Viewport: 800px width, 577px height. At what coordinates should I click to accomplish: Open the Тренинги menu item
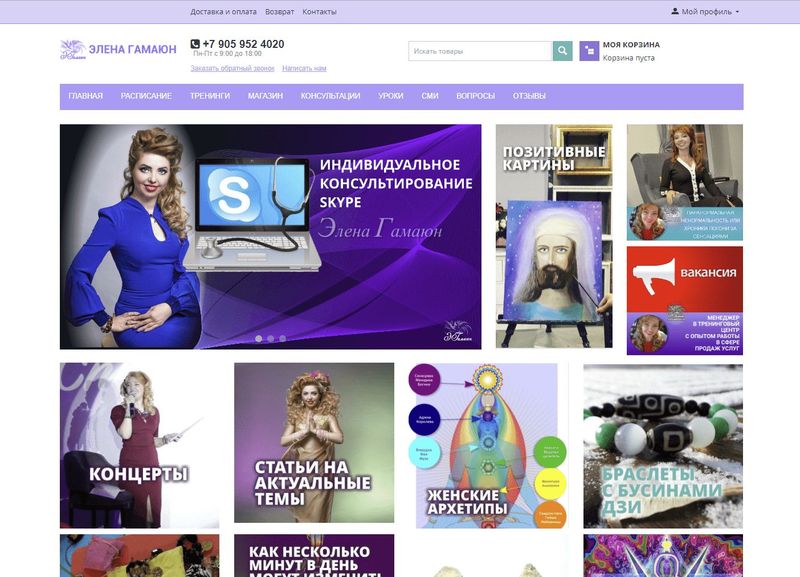point(210,96)
